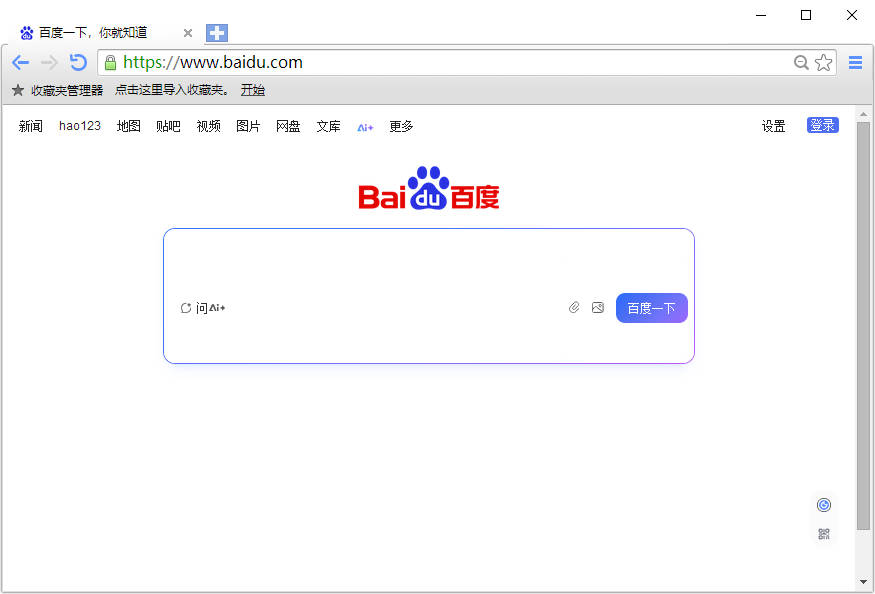Open a new tab with plus button
The height and width of the screenshot is (594, 875).
217,33
